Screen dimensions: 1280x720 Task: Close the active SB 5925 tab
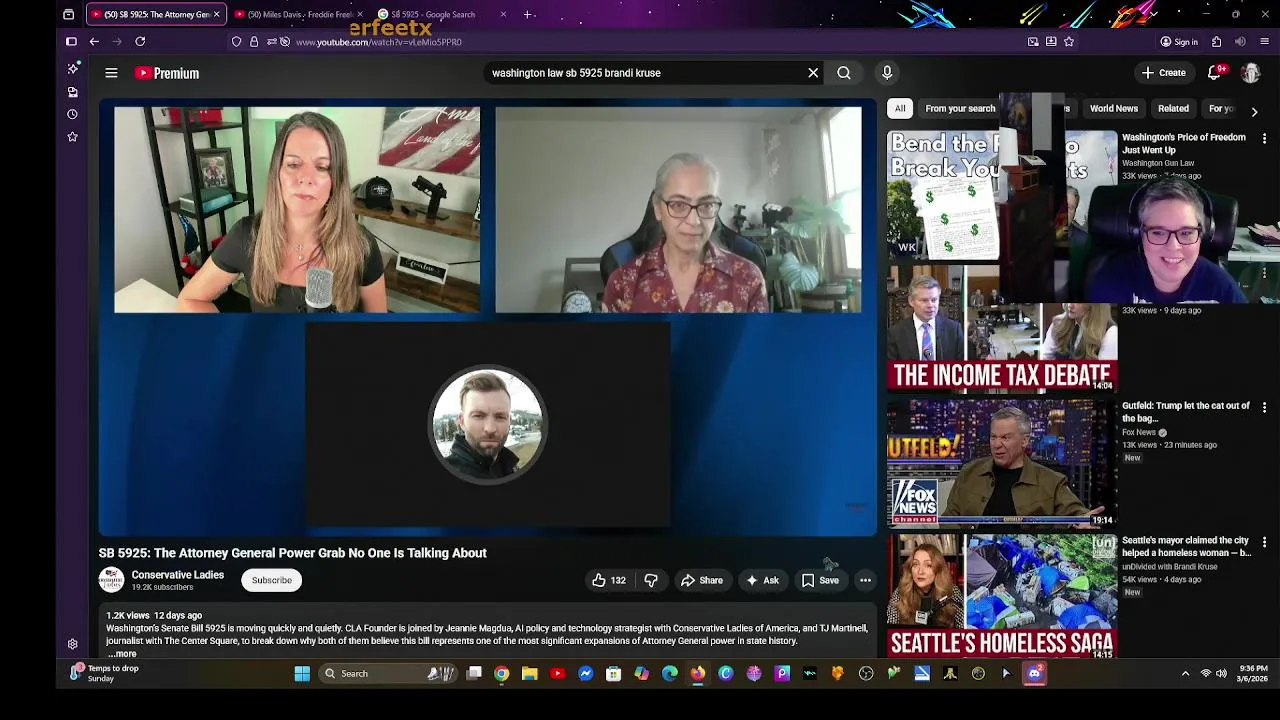[216, 14]
